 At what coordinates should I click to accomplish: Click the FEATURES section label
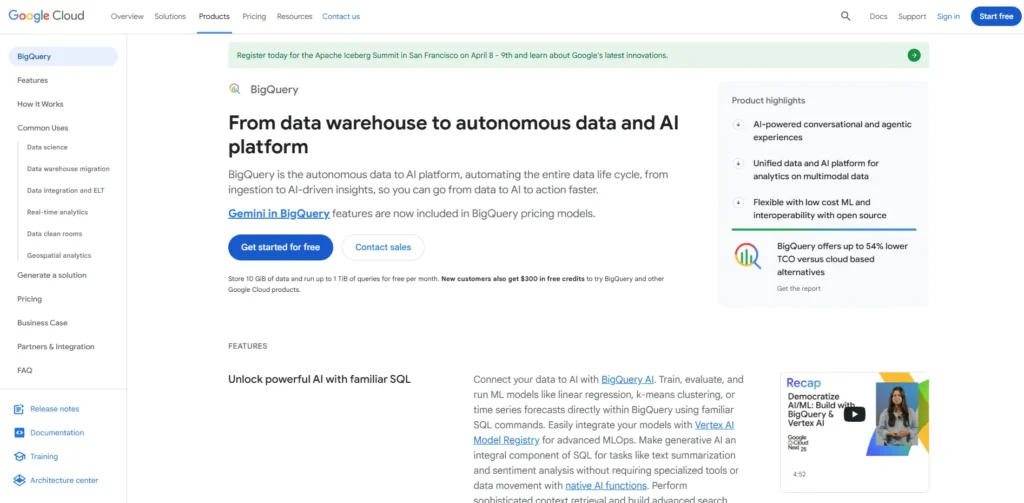pos(248,346)
